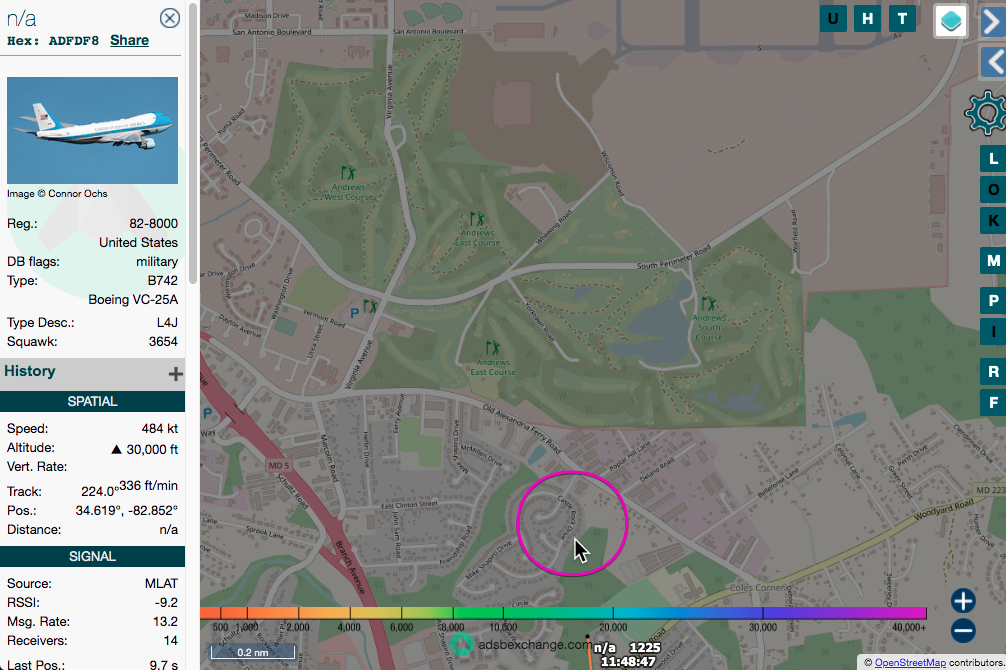This screenshot has height=670, width=1006.
Task: Click the altitude value 30,000 ft
Action: [x=152, y=450]
